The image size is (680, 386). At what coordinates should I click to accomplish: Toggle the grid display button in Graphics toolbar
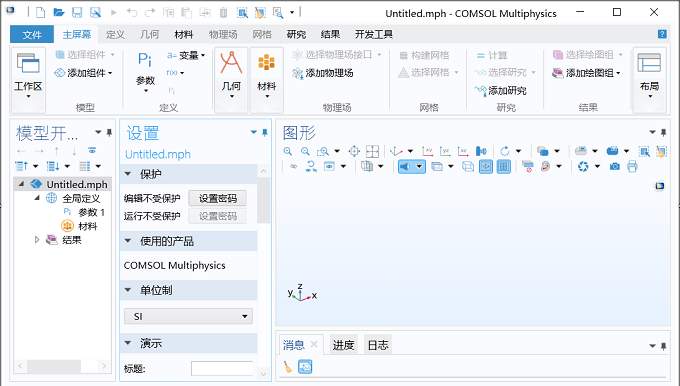(x=503, y=167)
